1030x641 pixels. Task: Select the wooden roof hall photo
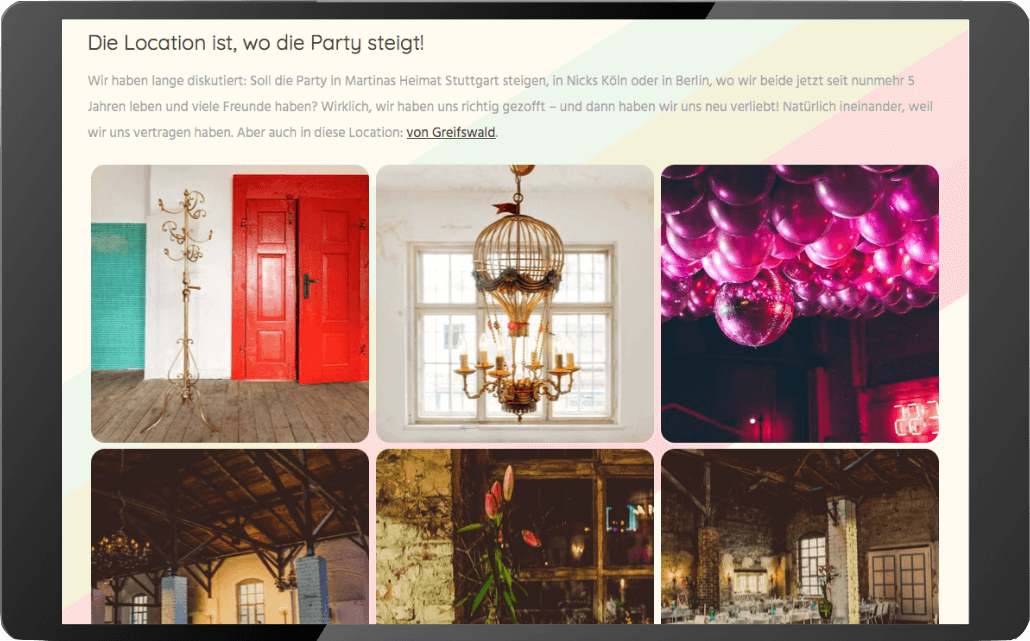230,537
